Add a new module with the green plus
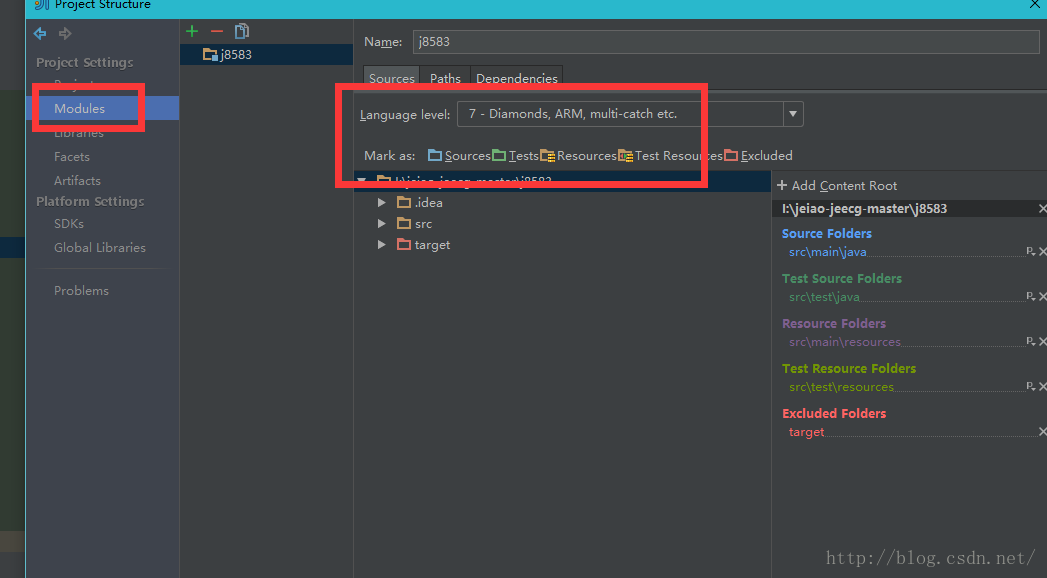Image resolution: width=1047 pixels, height=578 pixels. 192,31
